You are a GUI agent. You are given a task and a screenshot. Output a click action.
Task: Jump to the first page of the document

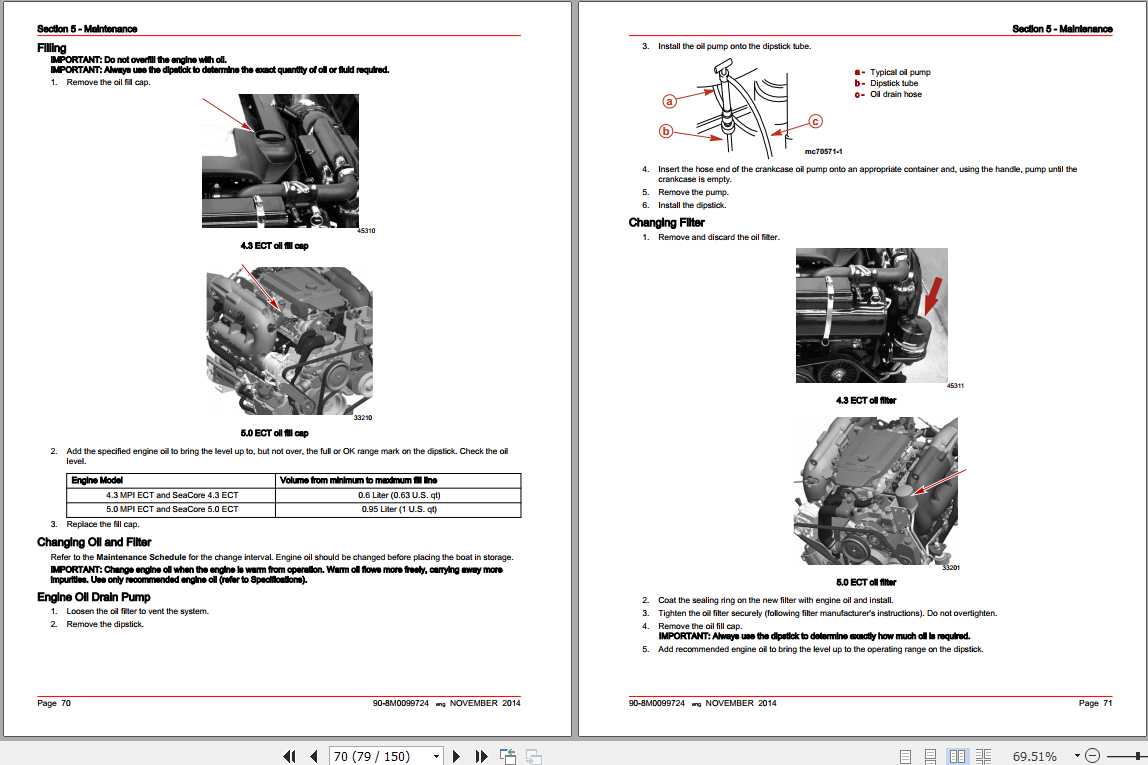coord(290,756)
